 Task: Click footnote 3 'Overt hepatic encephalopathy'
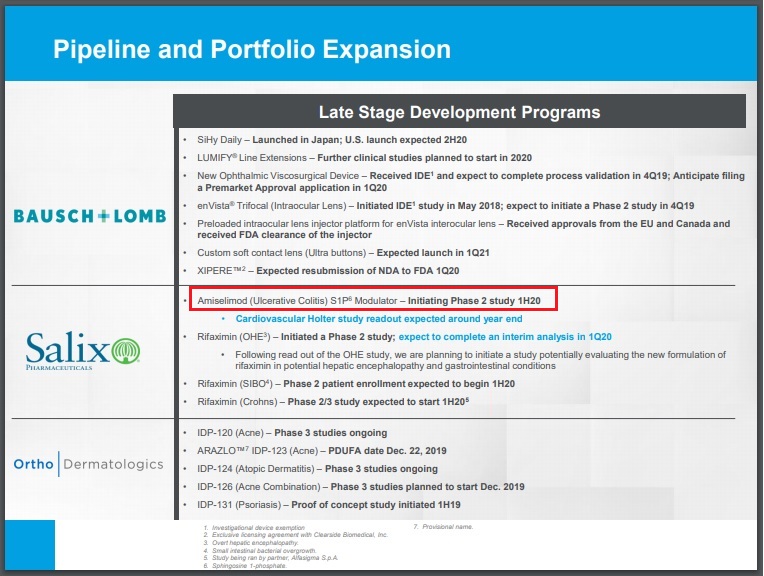click(x=251, y=542)
